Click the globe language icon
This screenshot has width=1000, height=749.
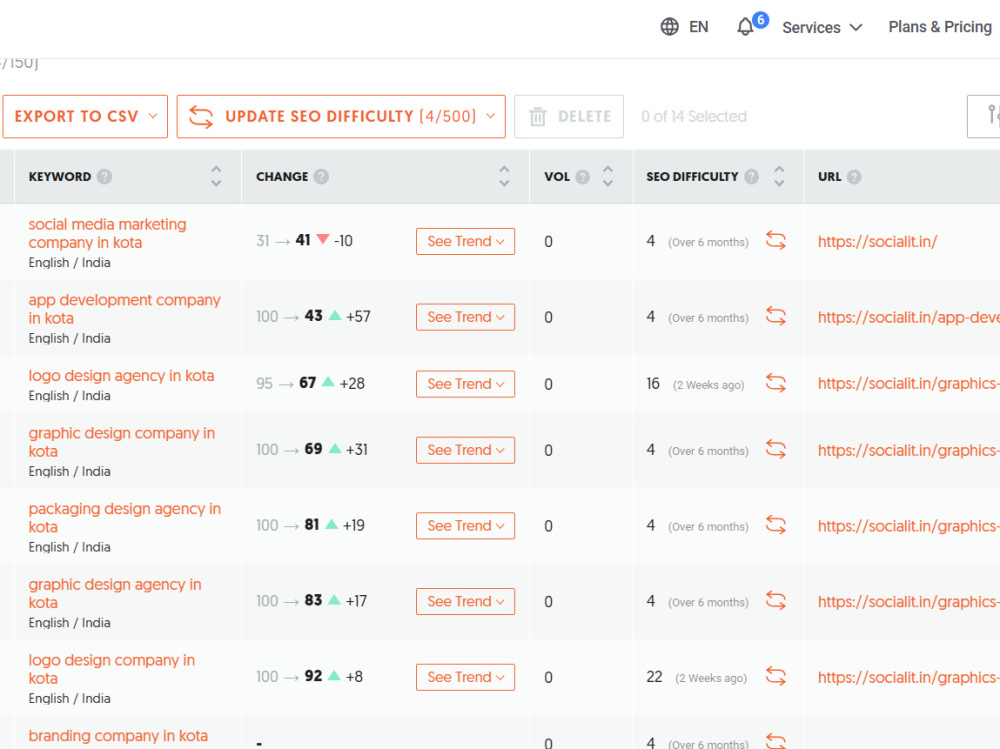point(669,27)
